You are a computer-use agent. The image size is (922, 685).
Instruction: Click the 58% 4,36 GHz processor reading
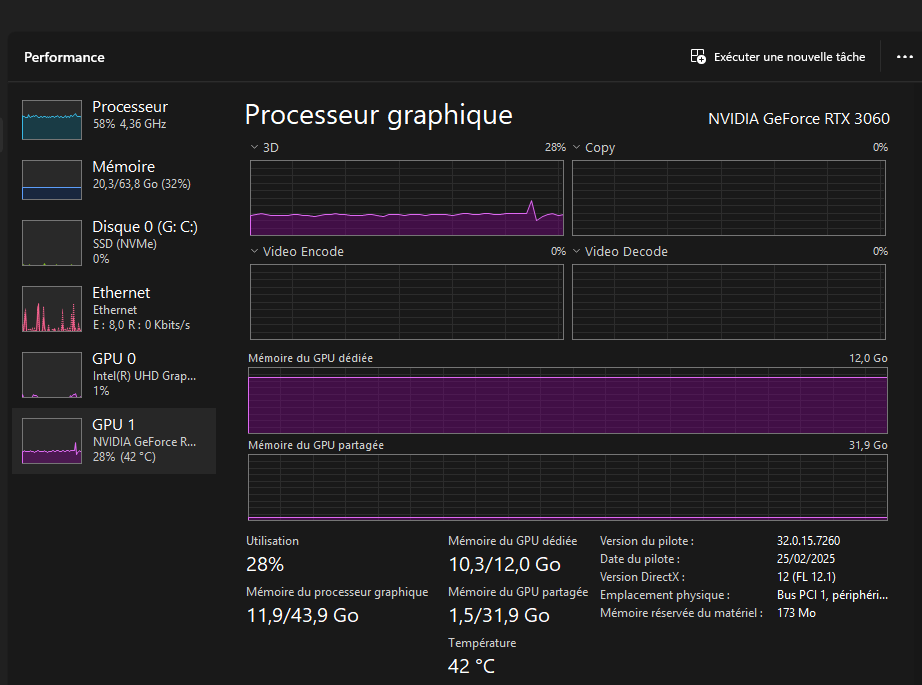click(x=129, y=124)
